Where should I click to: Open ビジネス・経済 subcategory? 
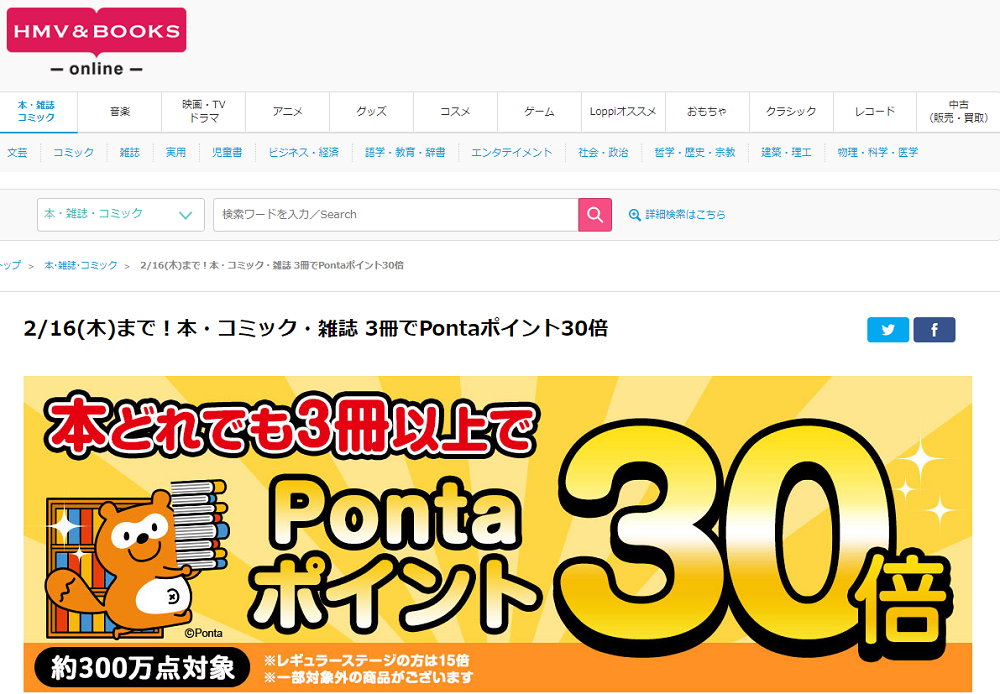(304, 152)
